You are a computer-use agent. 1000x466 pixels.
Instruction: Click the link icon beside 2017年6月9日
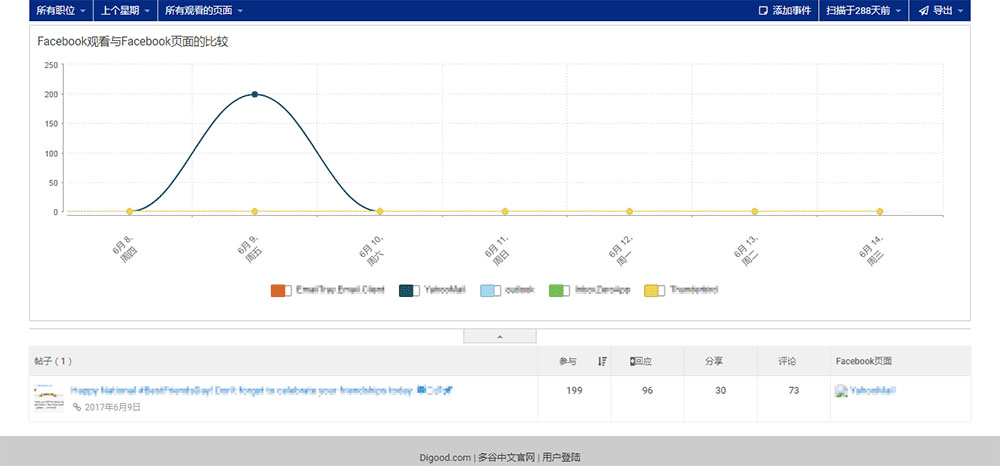tap(77, 408)
